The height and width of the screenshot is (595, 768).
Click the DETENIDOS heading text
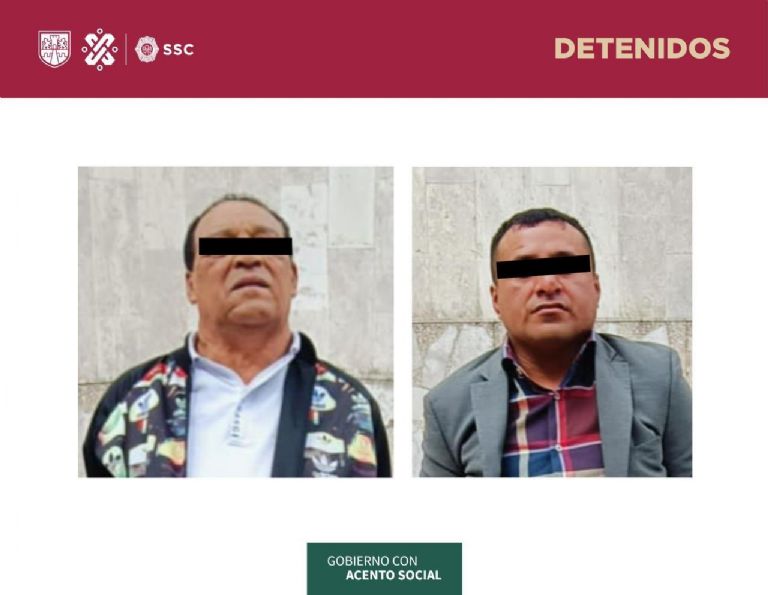click(x=642, y=48)
